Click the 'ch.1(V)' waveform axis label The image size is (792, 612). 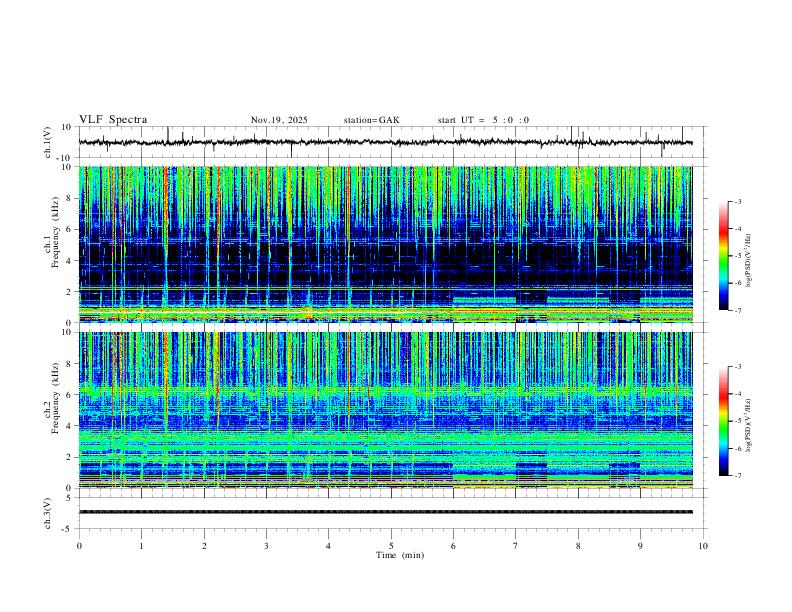pos(48,142)
